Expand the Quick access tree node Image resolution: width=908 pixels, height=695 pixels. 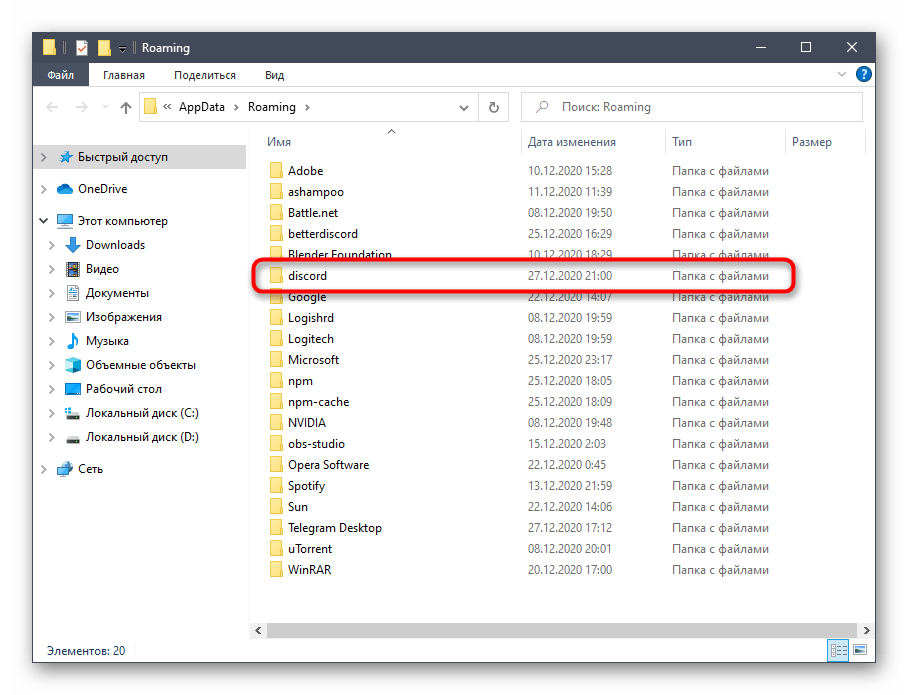44,157
